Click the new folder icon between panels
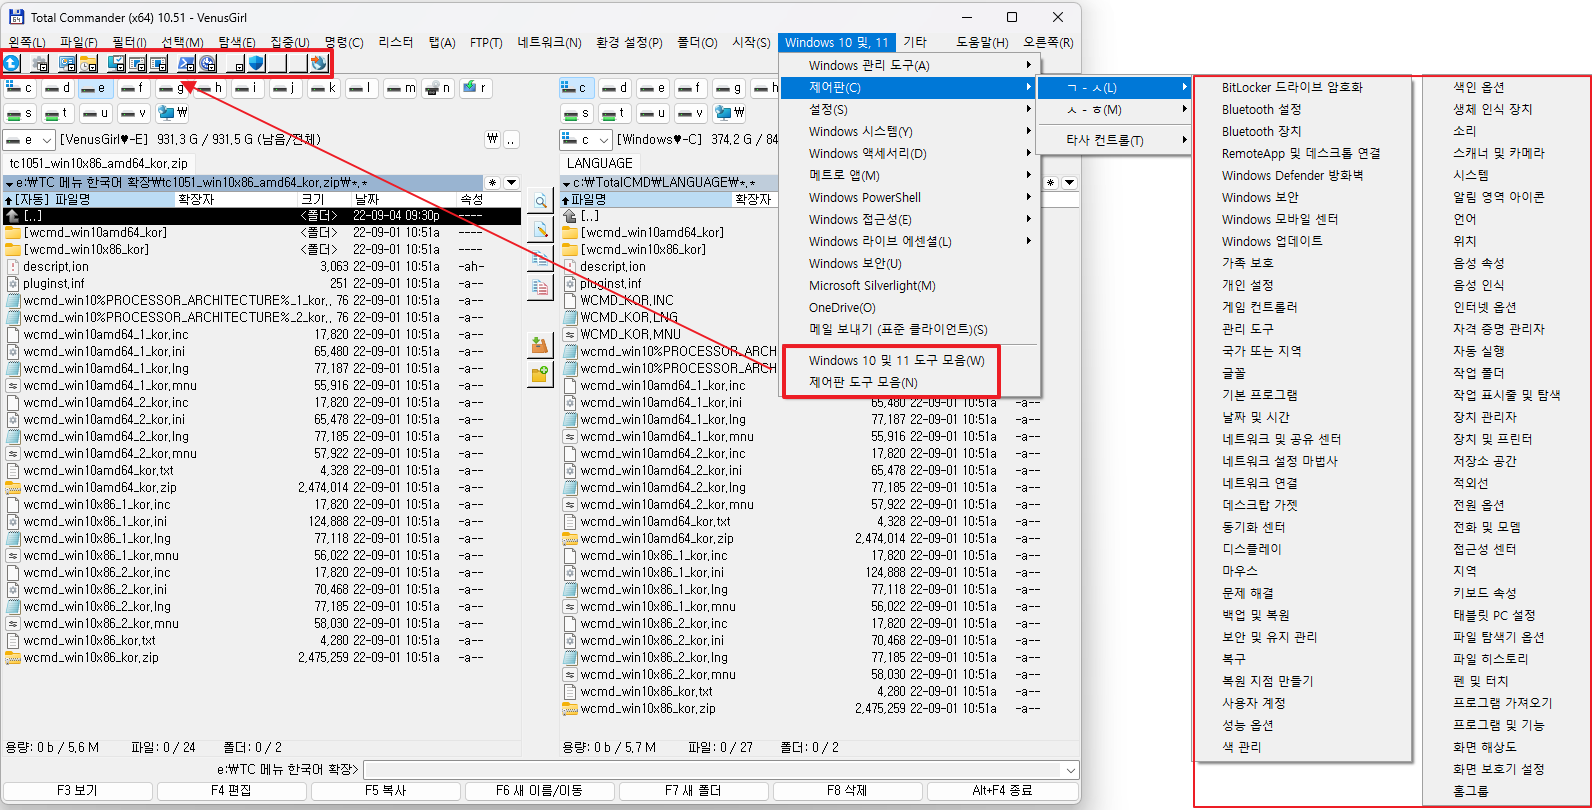The image size is (1595, 810). click(540, 375)
